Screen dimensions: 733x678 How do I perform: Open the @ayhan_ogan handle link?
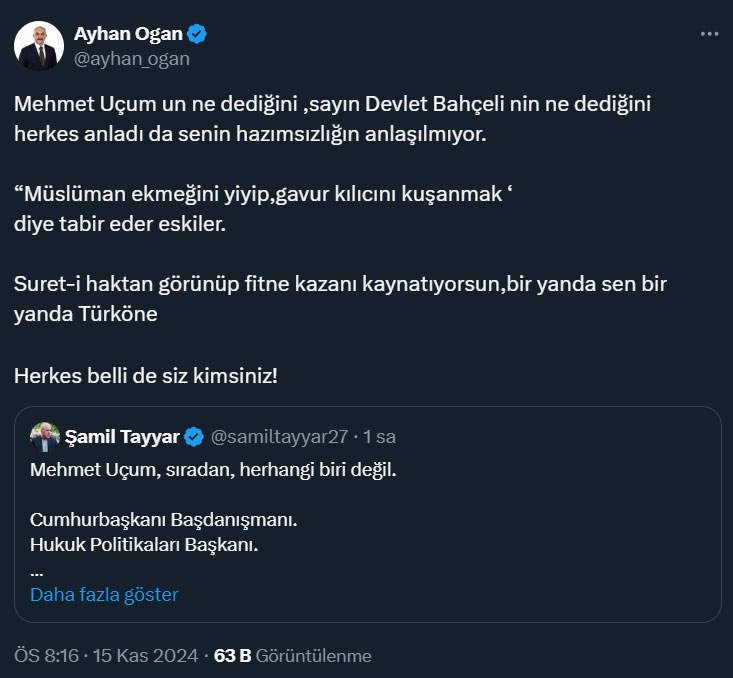point(132,58)
